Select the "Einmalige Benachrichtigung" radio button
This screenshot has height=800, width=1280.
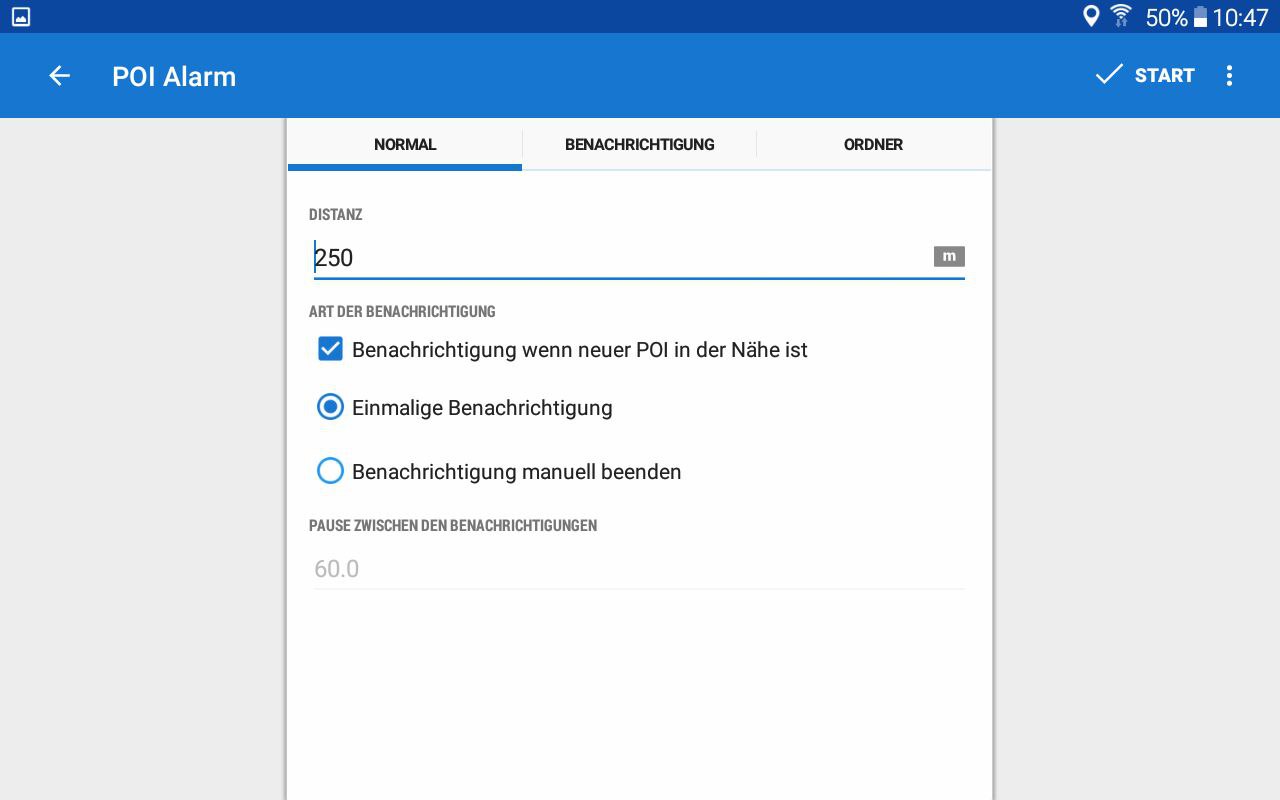coord(330,407)
